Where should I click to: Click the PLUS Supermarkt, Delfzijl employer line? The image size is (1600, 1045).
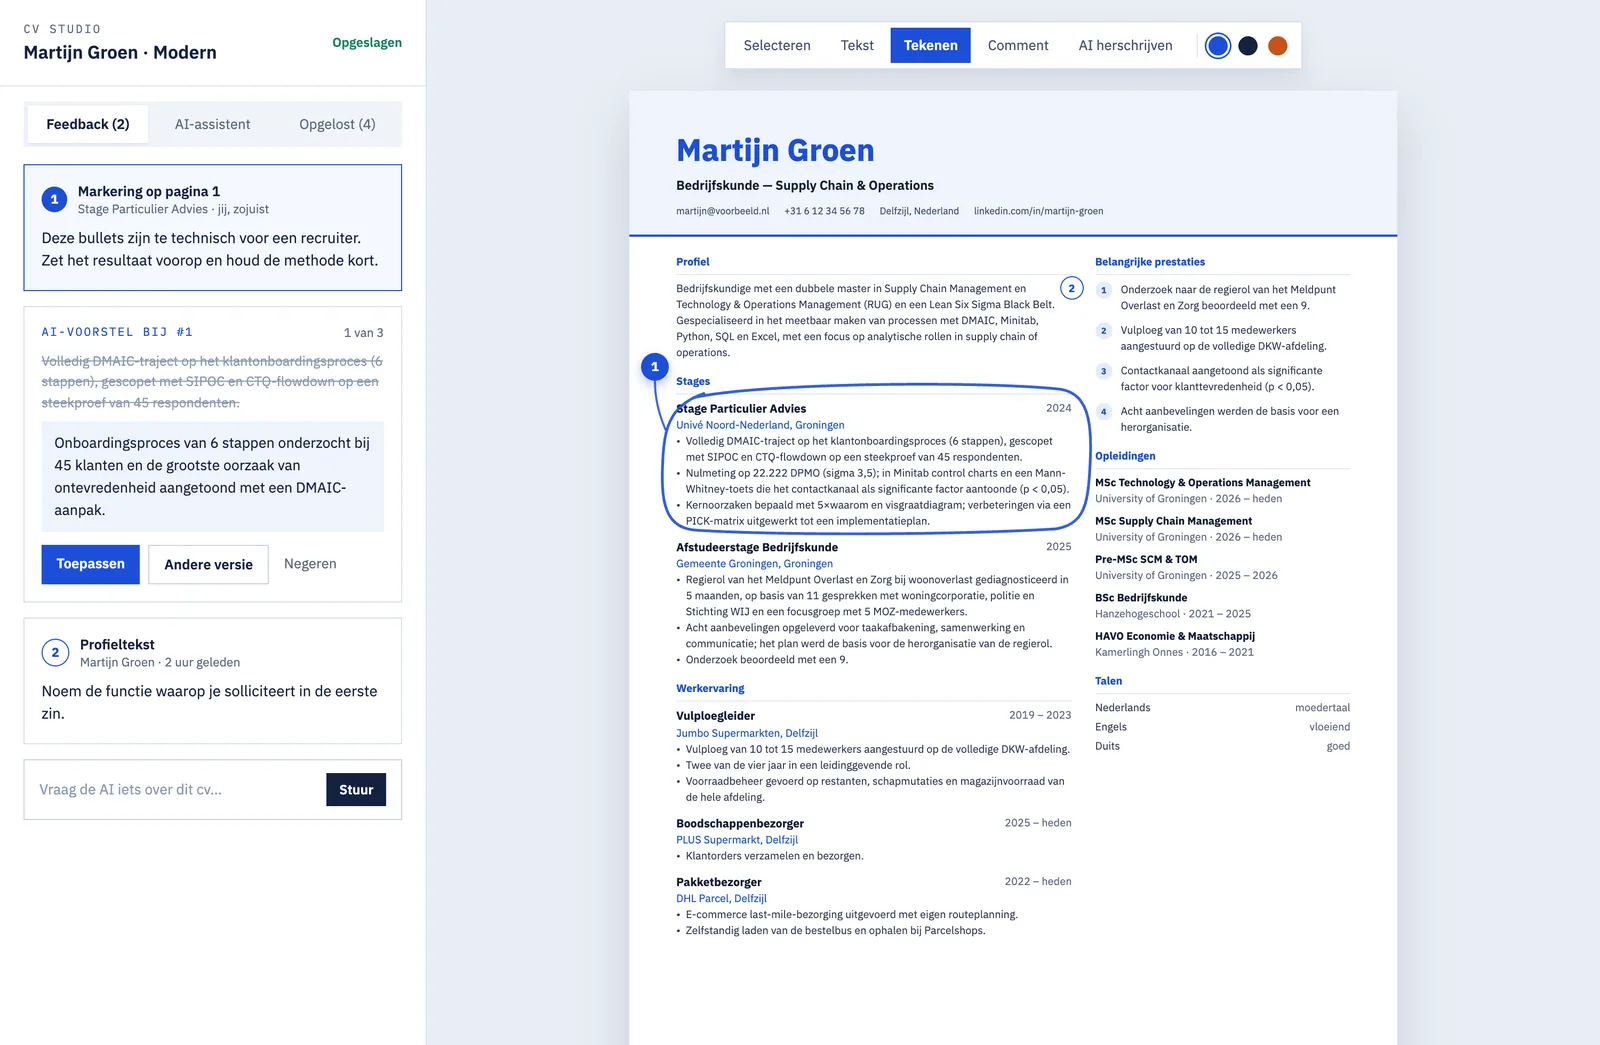[737, 840]
